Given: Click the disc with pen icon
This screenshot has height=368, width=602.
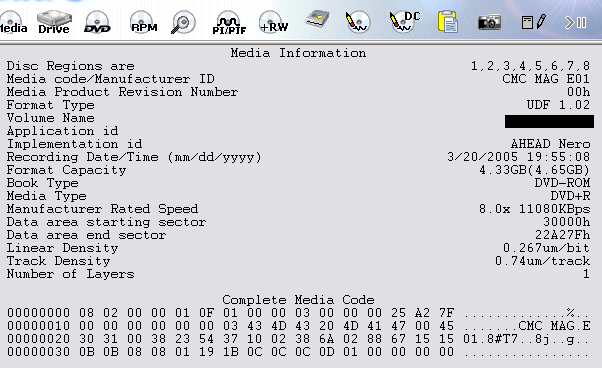Looking at the screenshot, I should click(x=357, y=21).
